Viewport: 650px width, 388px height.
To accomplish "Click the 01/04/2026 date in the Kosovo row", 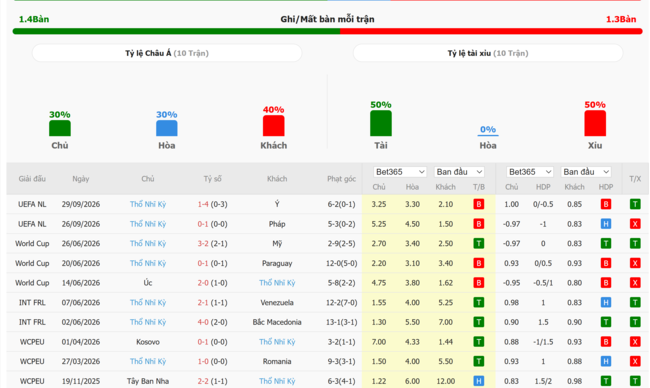I will 81,342.
